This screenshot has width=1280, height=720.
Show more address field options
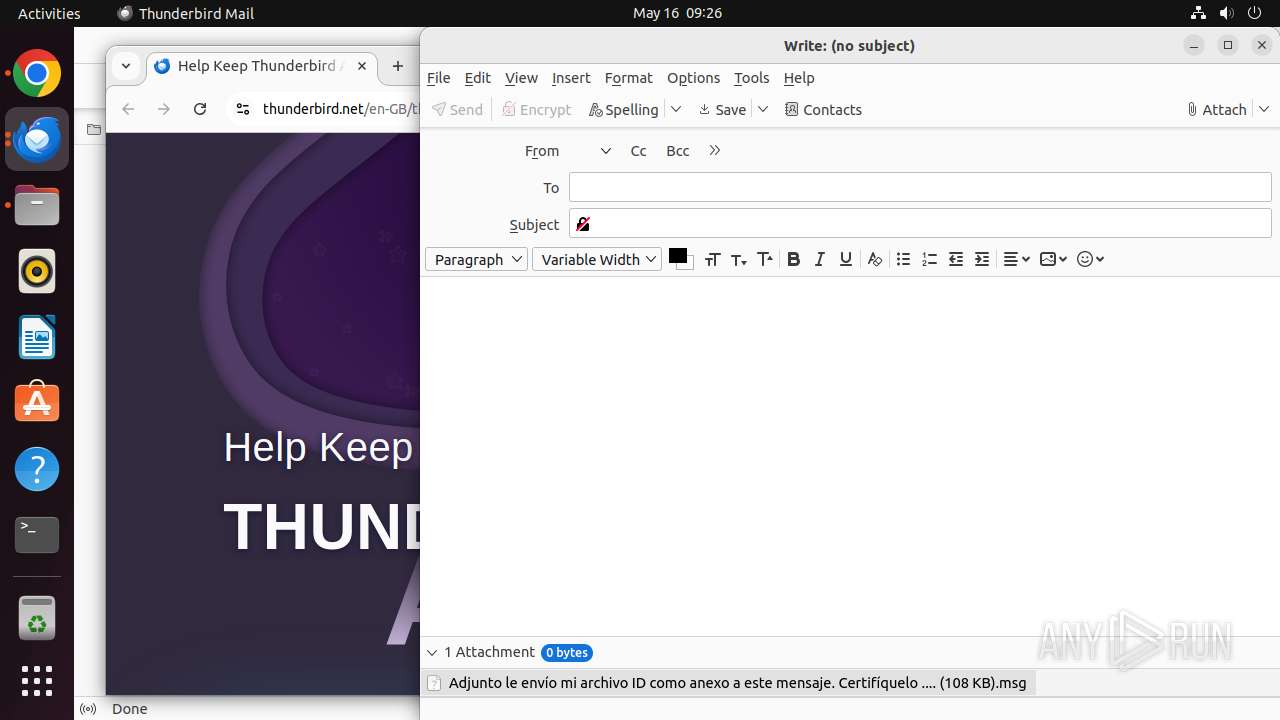(x=714, y=151)
